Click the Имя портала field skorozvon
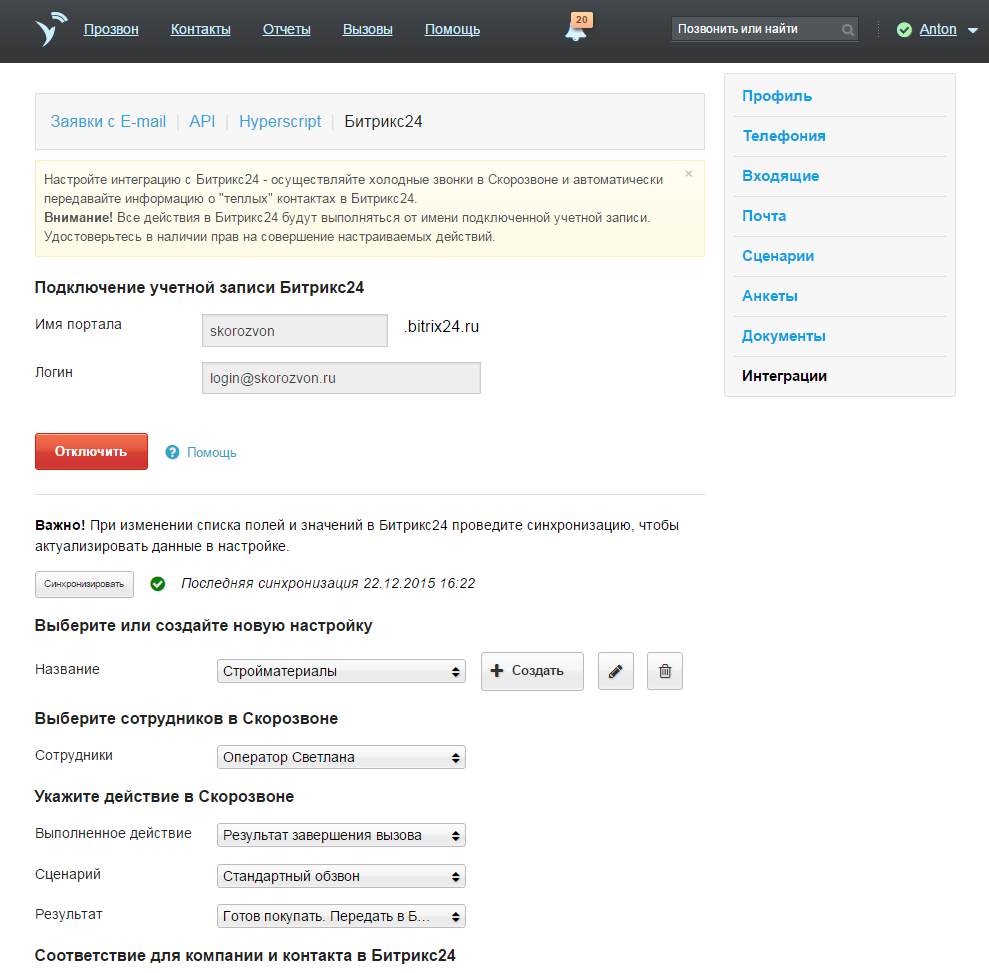The height and width of the screenshot is (973, 989). [x=295, y=330]
